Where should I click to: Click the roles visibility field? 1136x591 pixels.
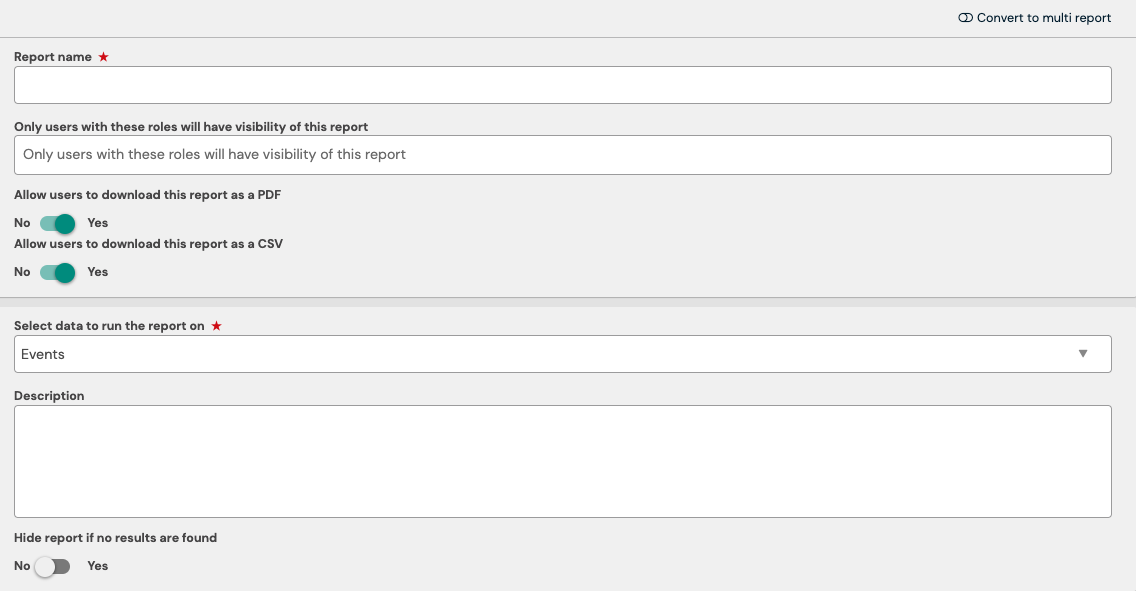pos(562,155)
